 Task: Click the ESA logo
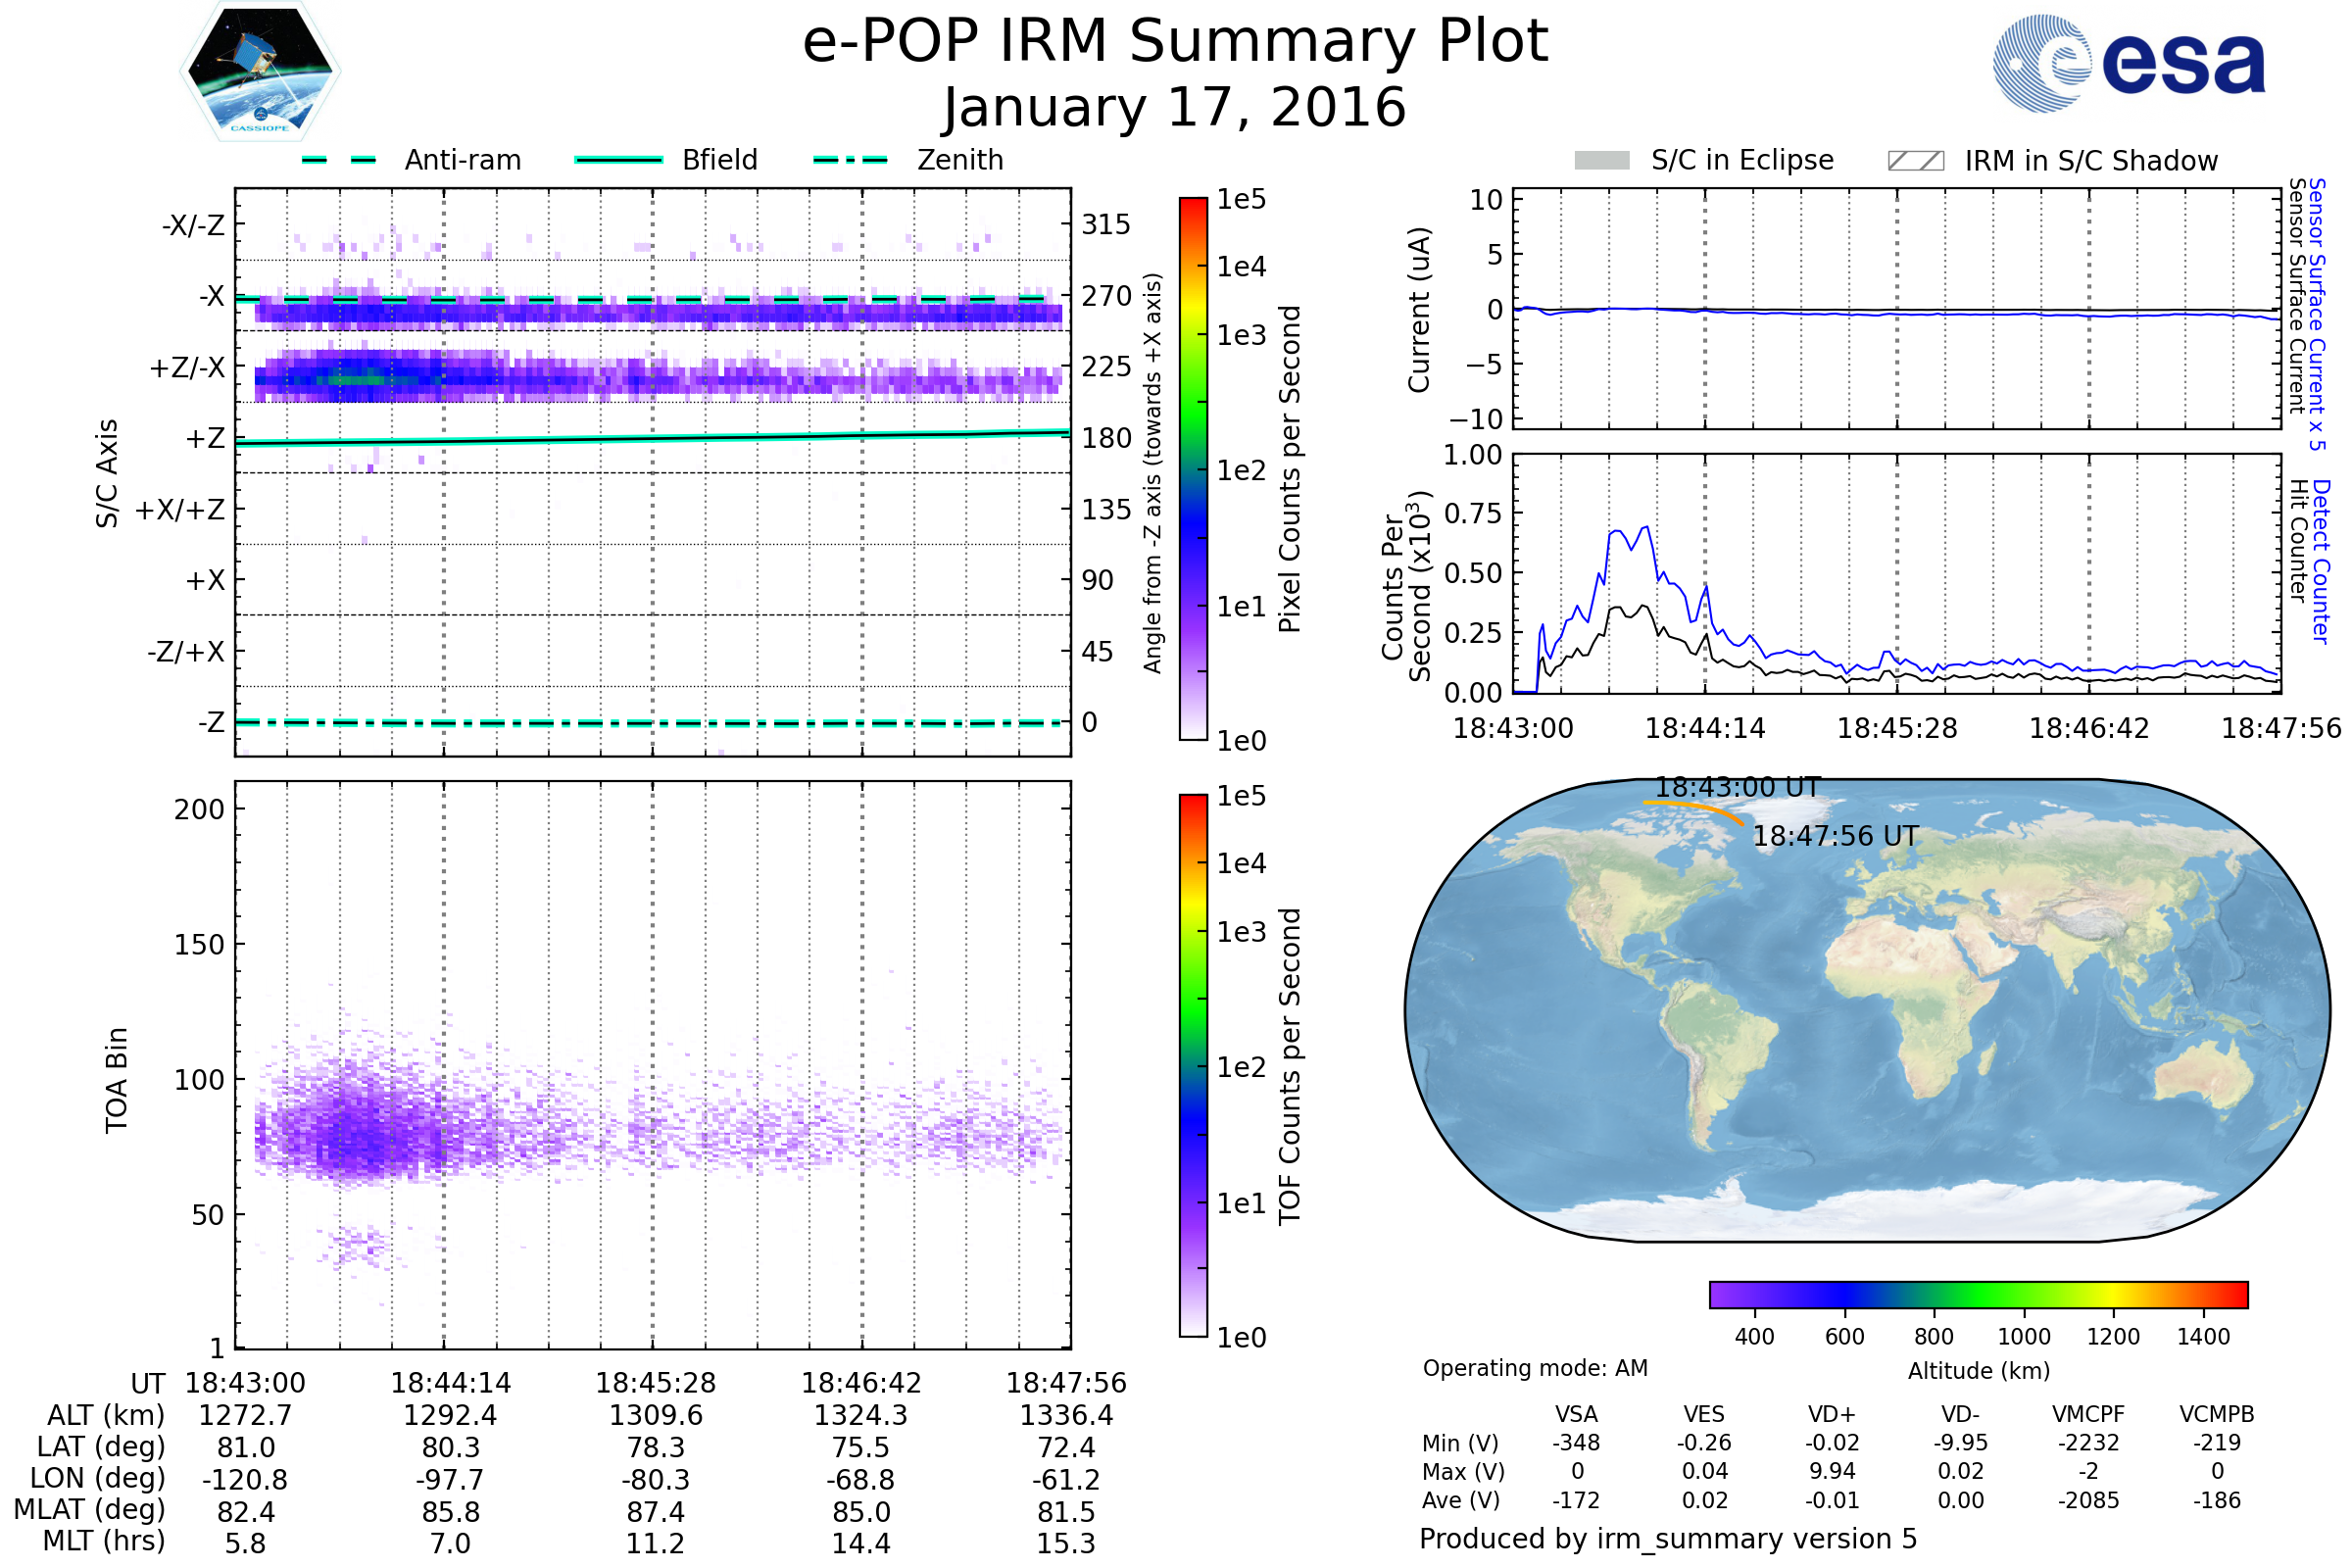click(2130, 64)
